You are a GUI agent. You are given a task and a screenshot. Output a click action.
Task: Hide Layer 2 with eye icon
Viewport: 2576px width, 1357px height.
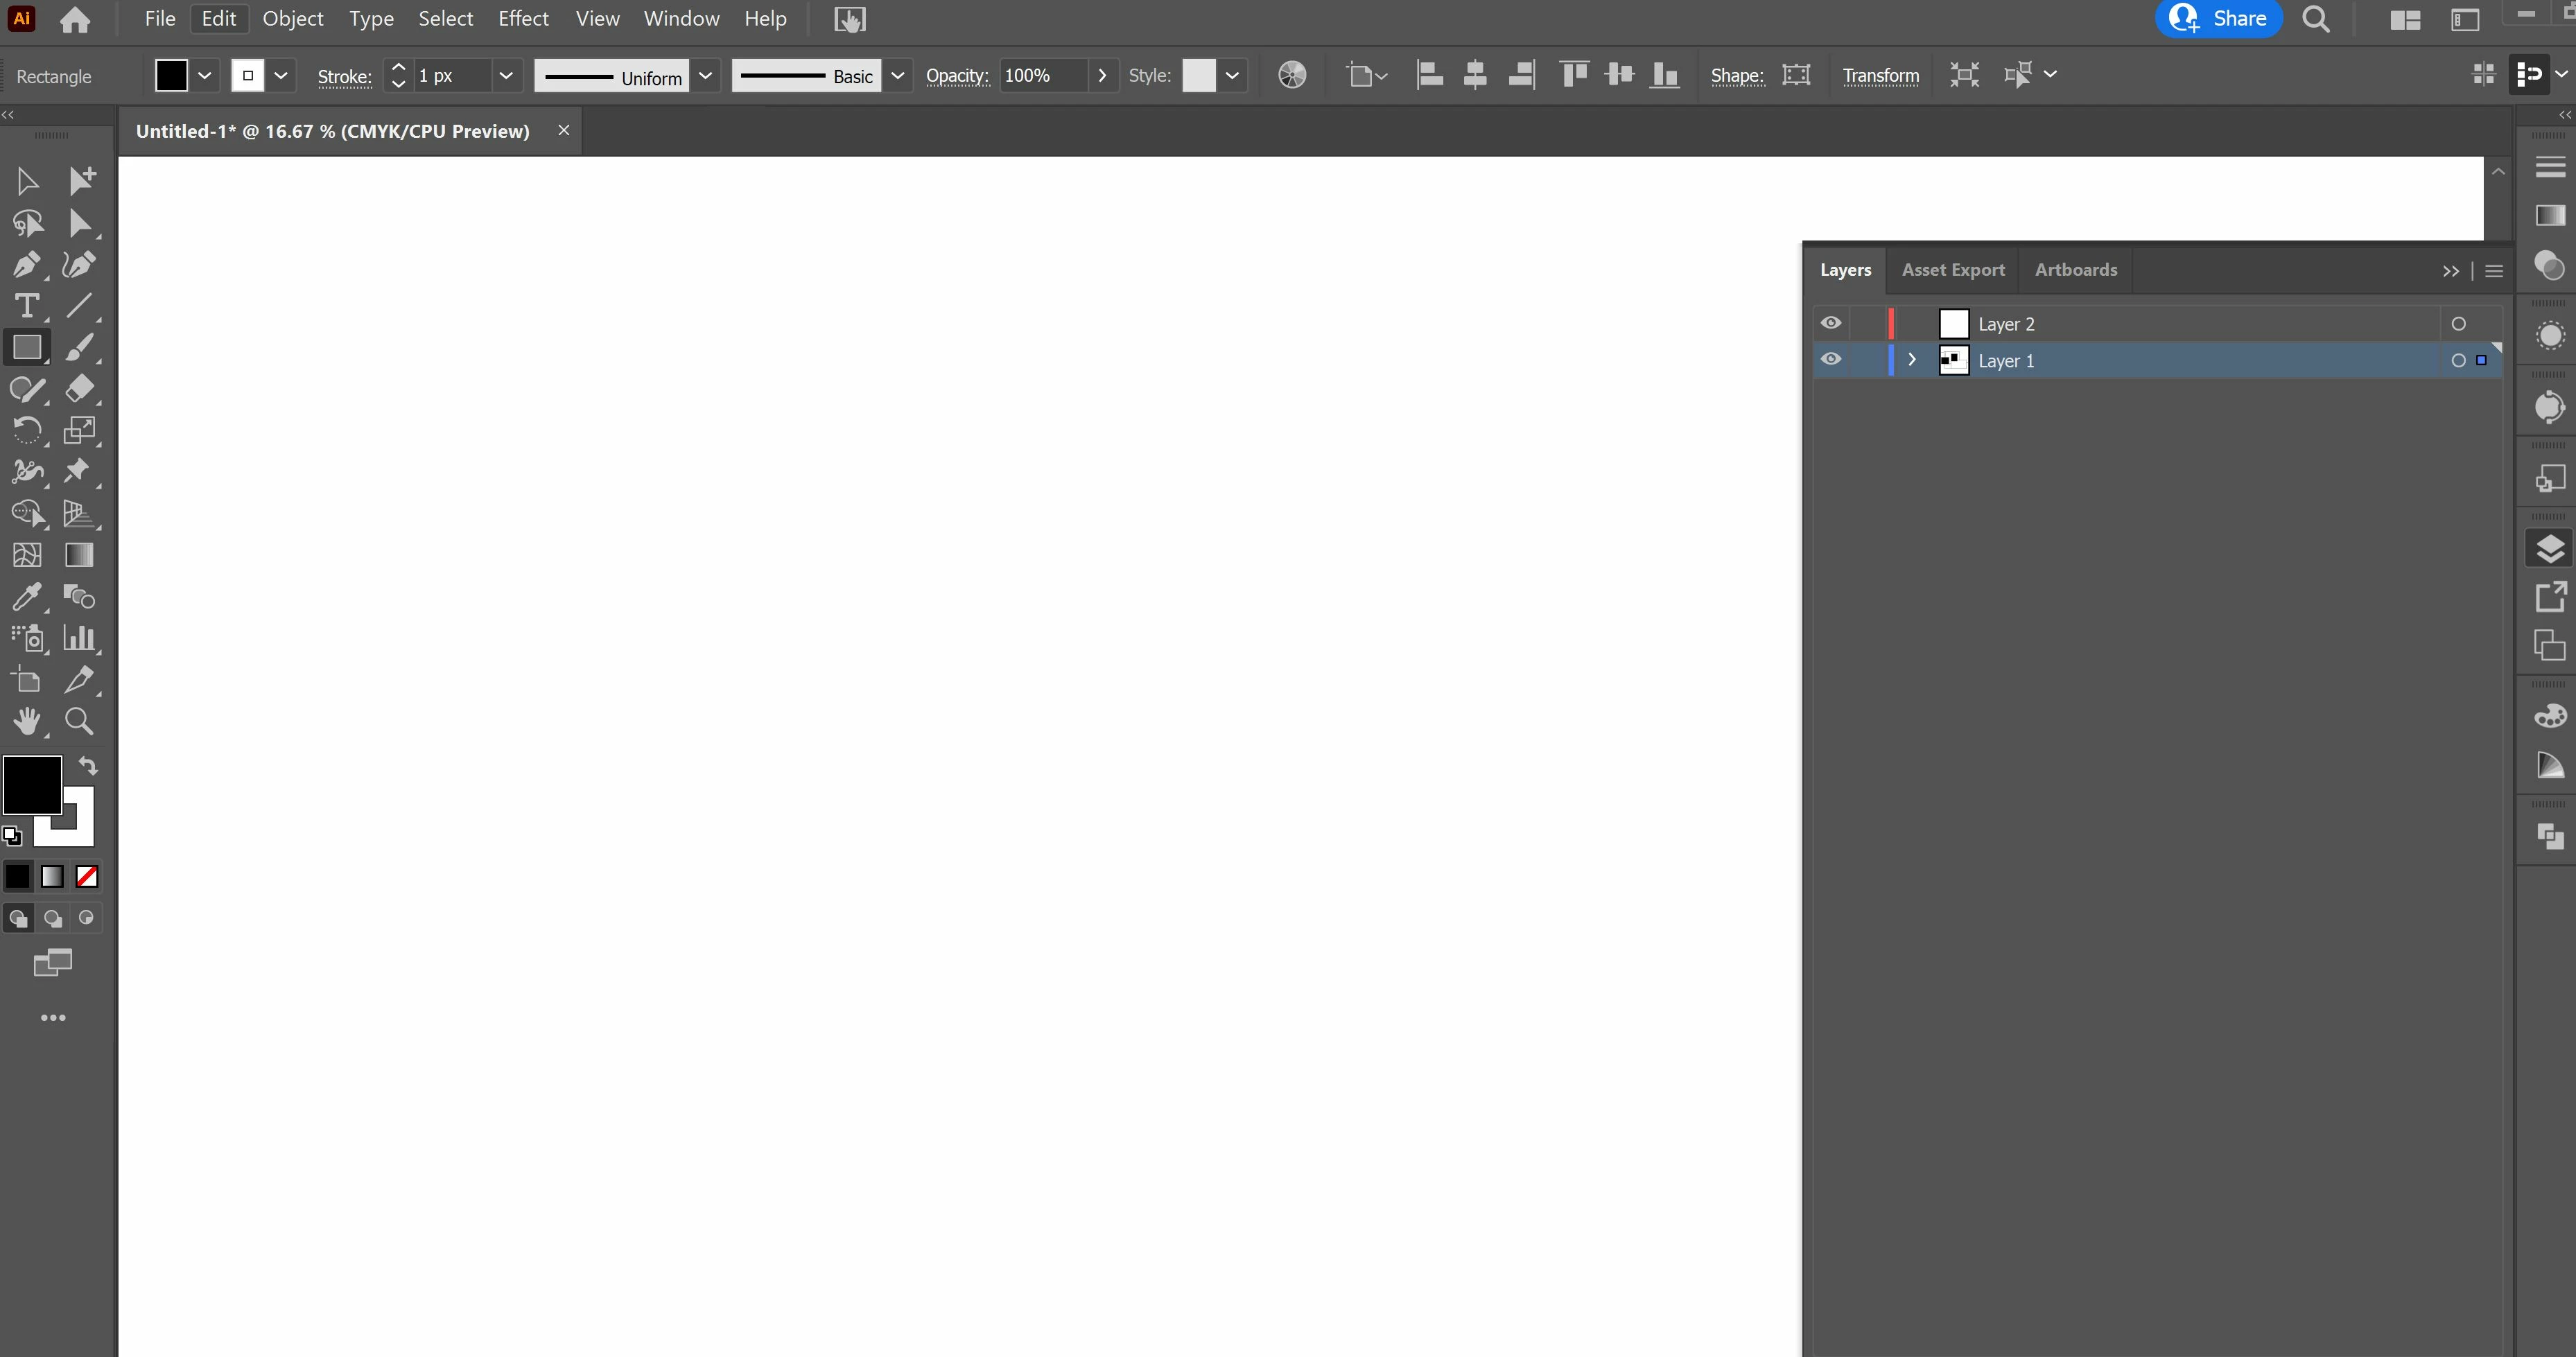(1830, 323)
